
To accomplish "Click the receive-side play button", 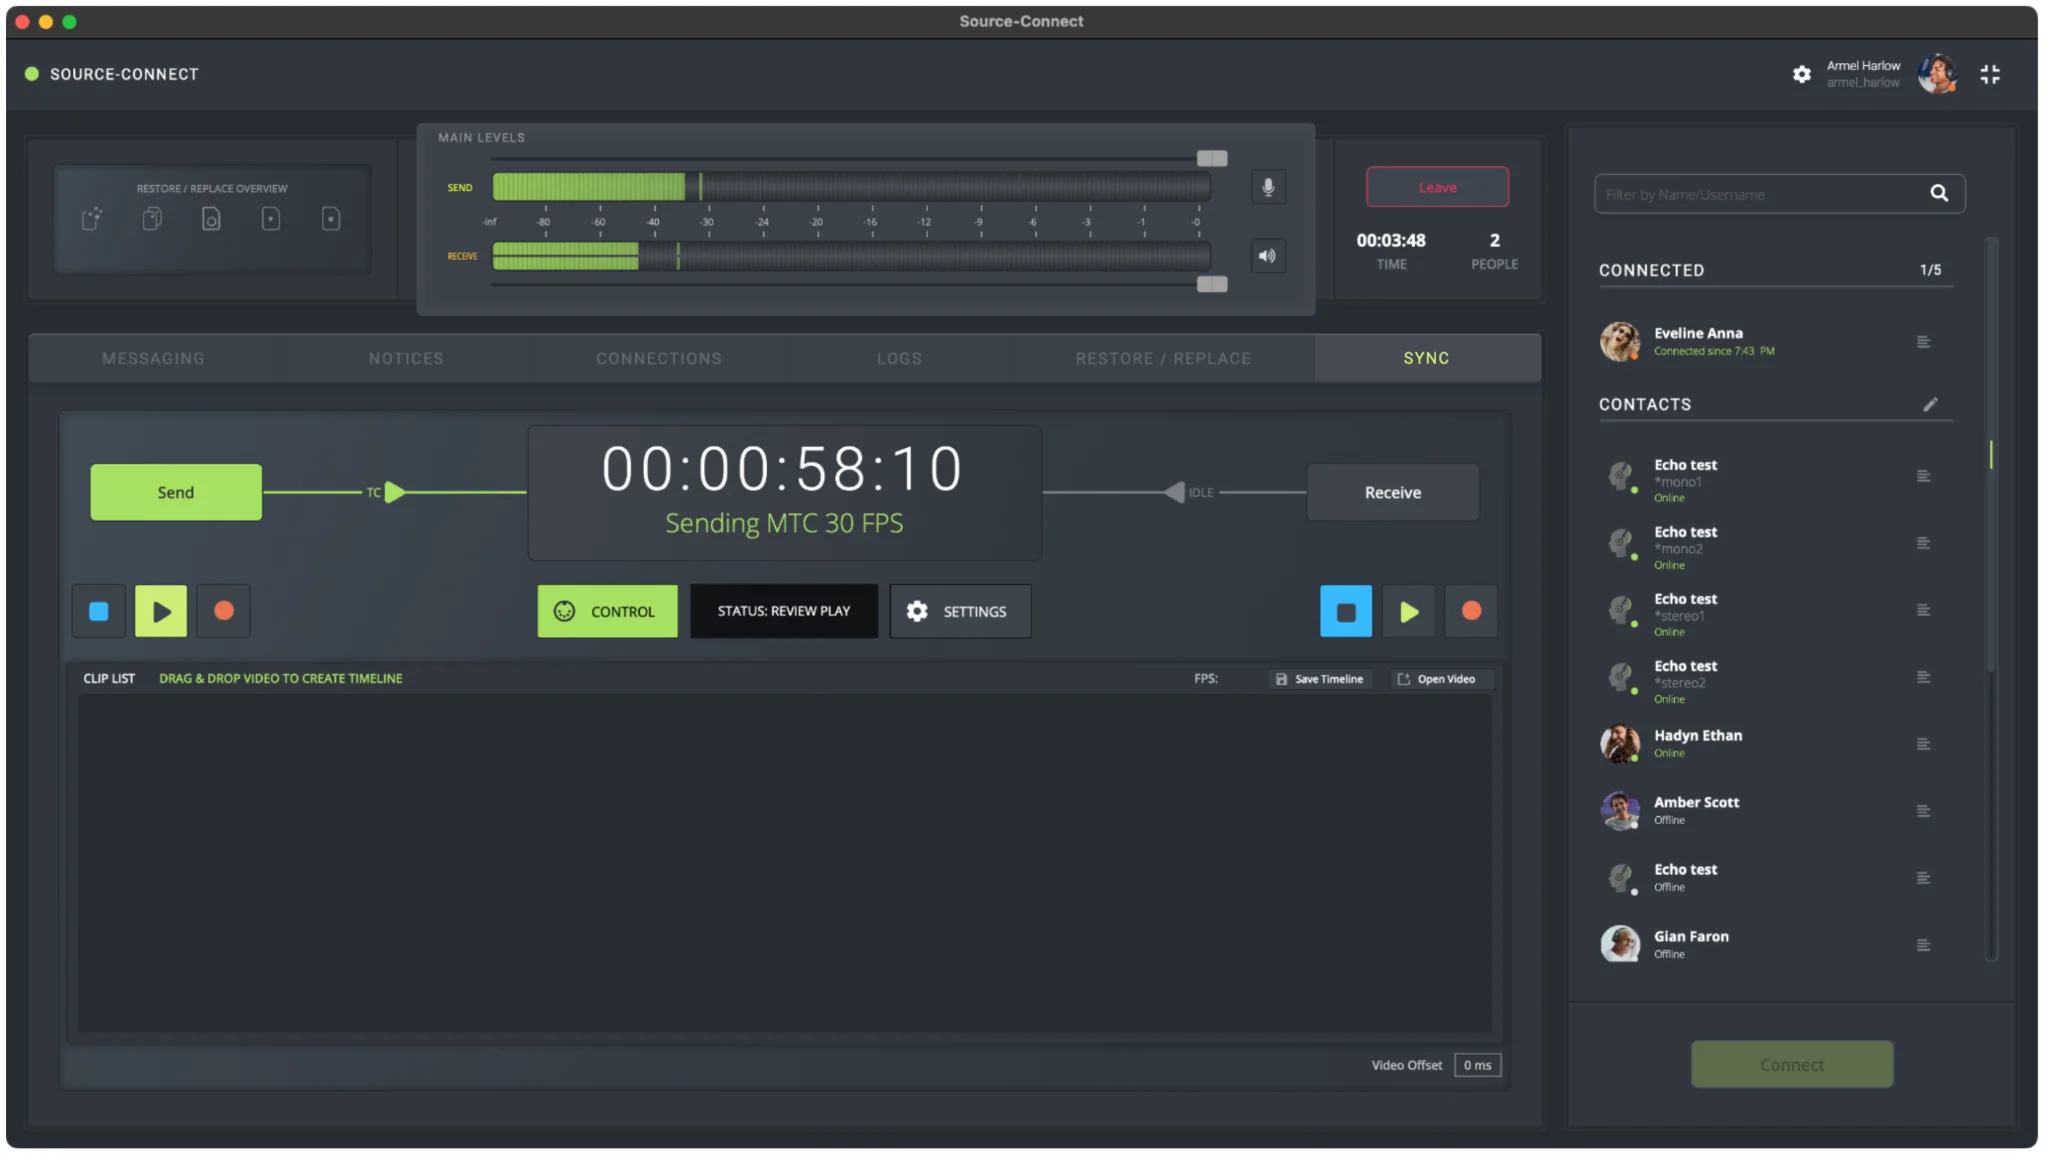I will 1409,611.
